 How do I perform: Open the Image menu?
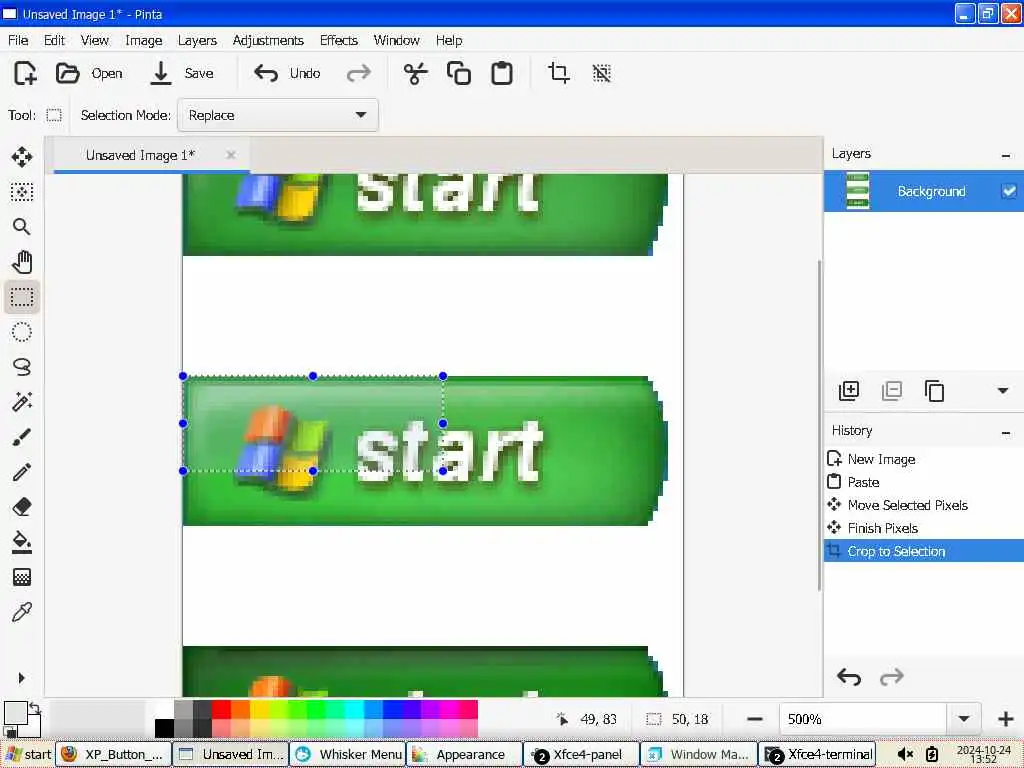click(144, 40)
